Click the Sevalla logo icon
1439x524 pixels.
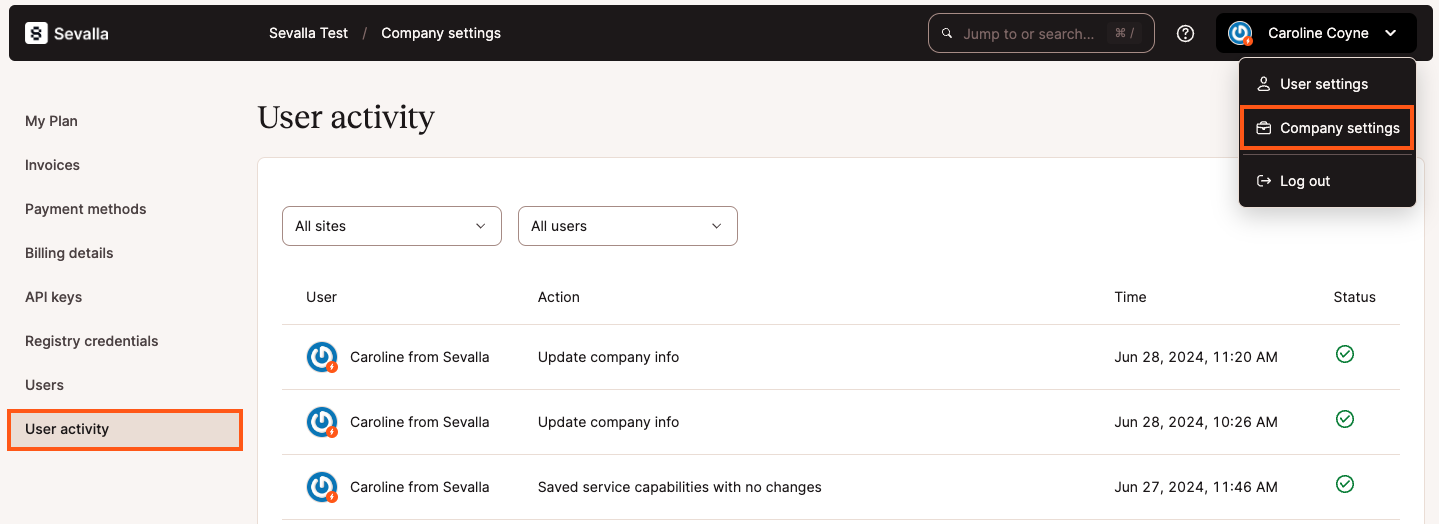coord(37,33)
